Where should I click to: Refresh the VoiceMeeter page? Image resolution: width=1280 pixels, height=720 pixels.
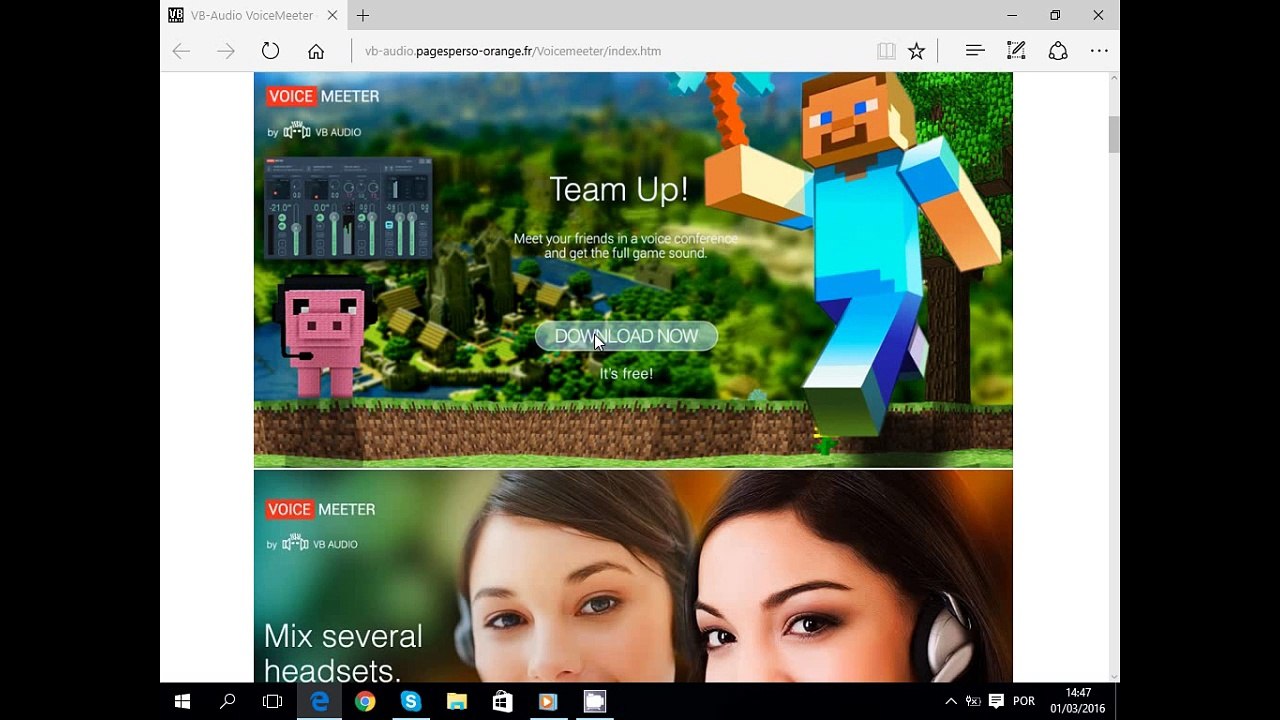pyautogui.click(x=270, y=51)
